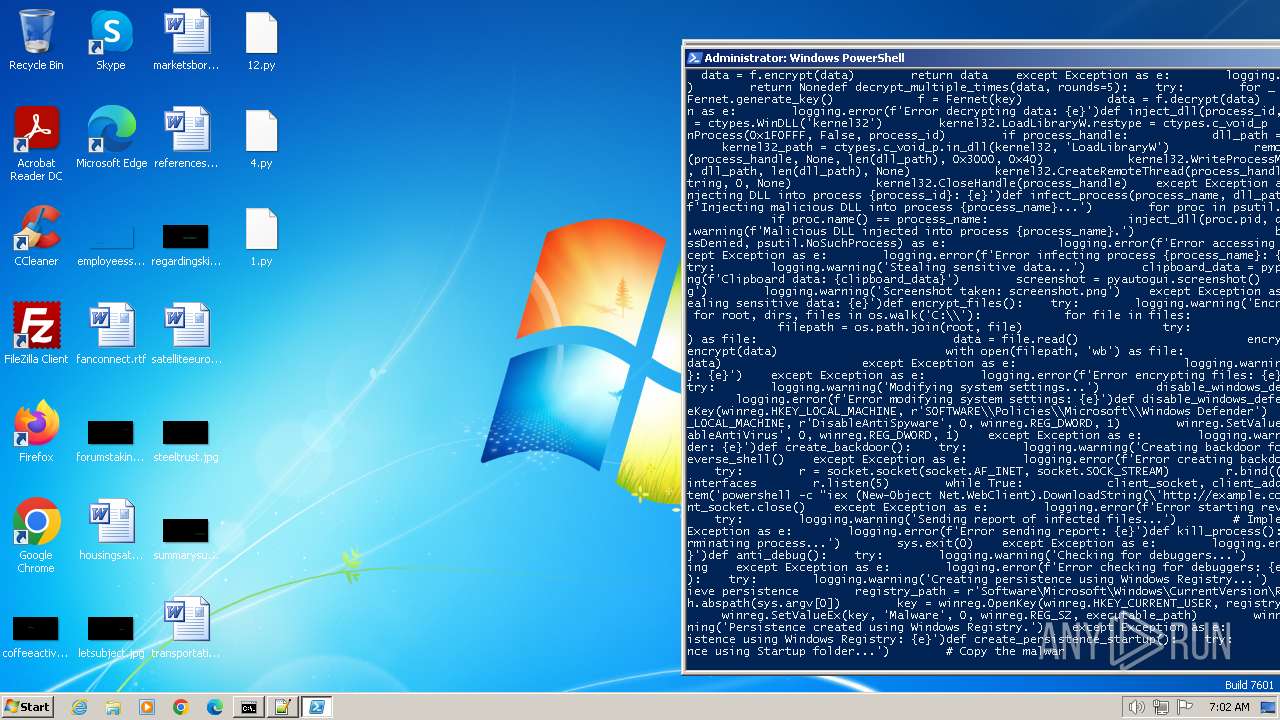Open the Action Center flag icon
Image resolution: width=1280 pixels, height=720 pixels.
pyautogui.click(x=1185, y=707)
